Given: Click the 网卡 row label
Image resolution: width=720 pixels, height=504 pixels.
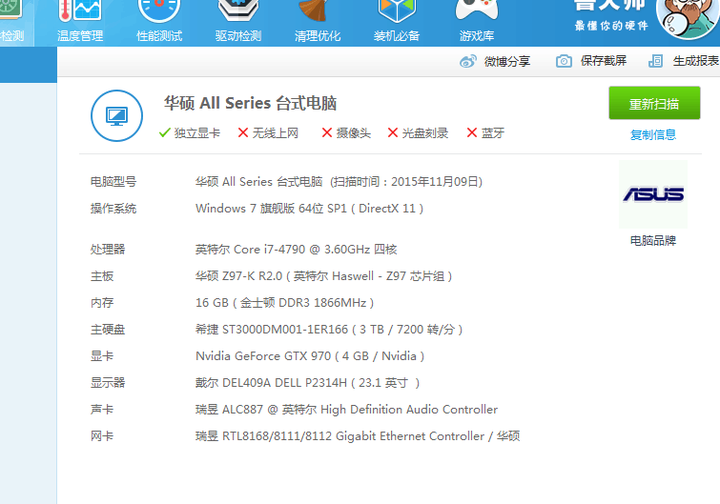Looking at the screenshot, I should tap(102, 436).
